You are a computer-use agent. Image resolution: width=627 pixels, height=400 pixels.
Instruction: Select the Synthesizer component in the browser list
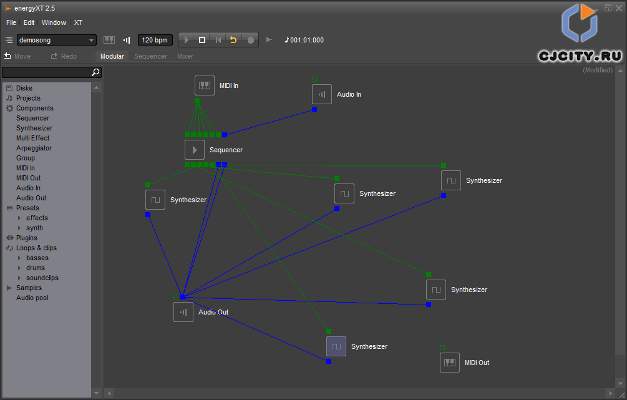[x=34, y=128]
